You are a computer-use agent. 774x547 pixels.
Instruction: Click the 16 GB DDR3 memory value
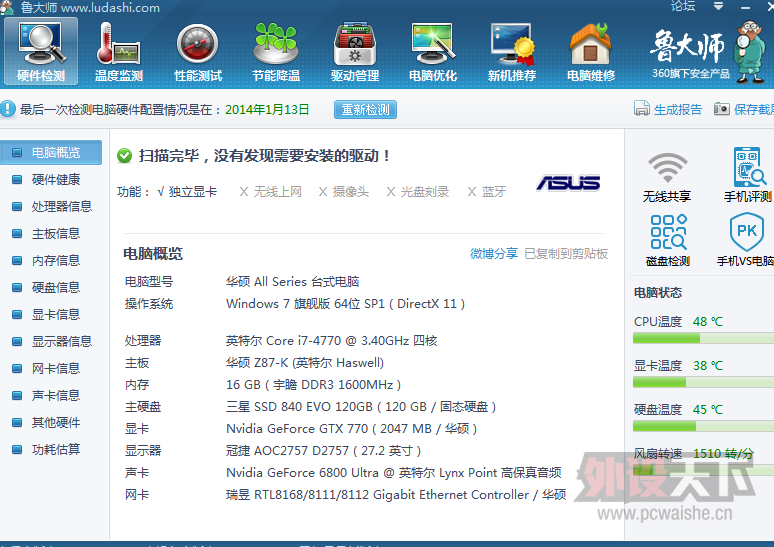313,385
